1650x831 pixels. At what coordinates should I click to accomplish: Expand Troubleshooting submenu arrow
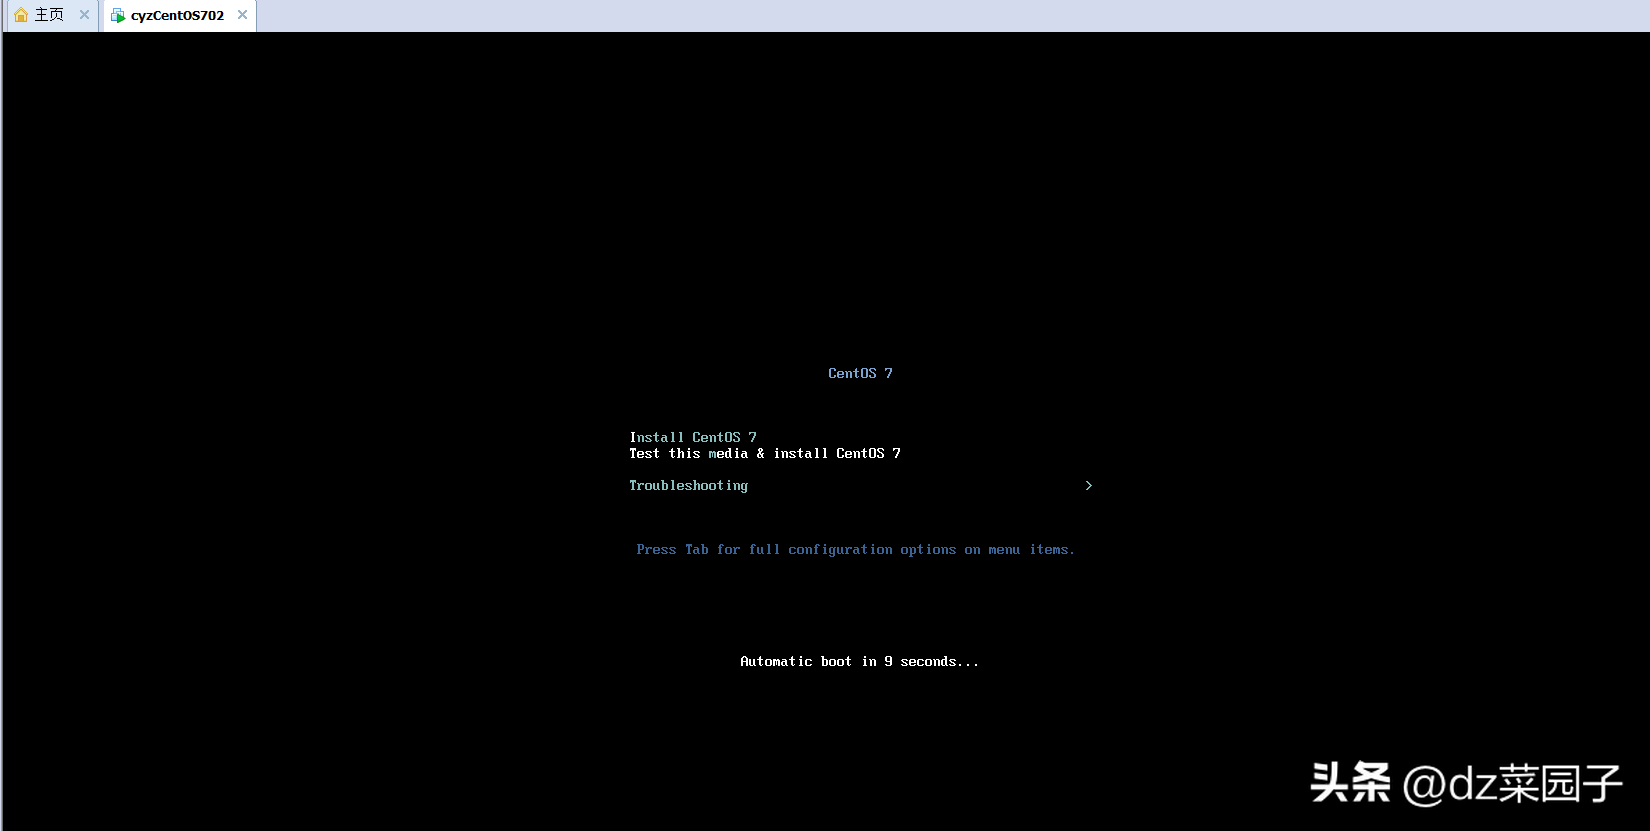[x=1089, y=485]
